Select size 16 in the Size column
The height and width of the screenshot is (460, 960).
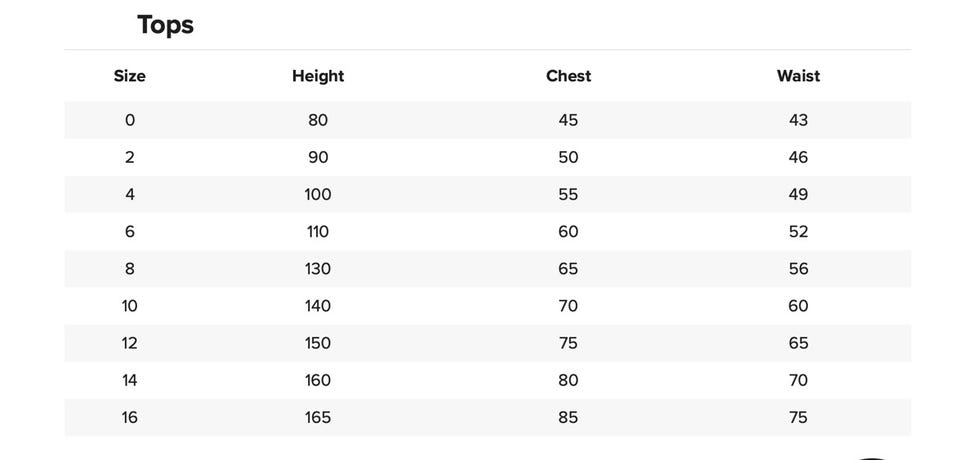click(x=130, y=417)
